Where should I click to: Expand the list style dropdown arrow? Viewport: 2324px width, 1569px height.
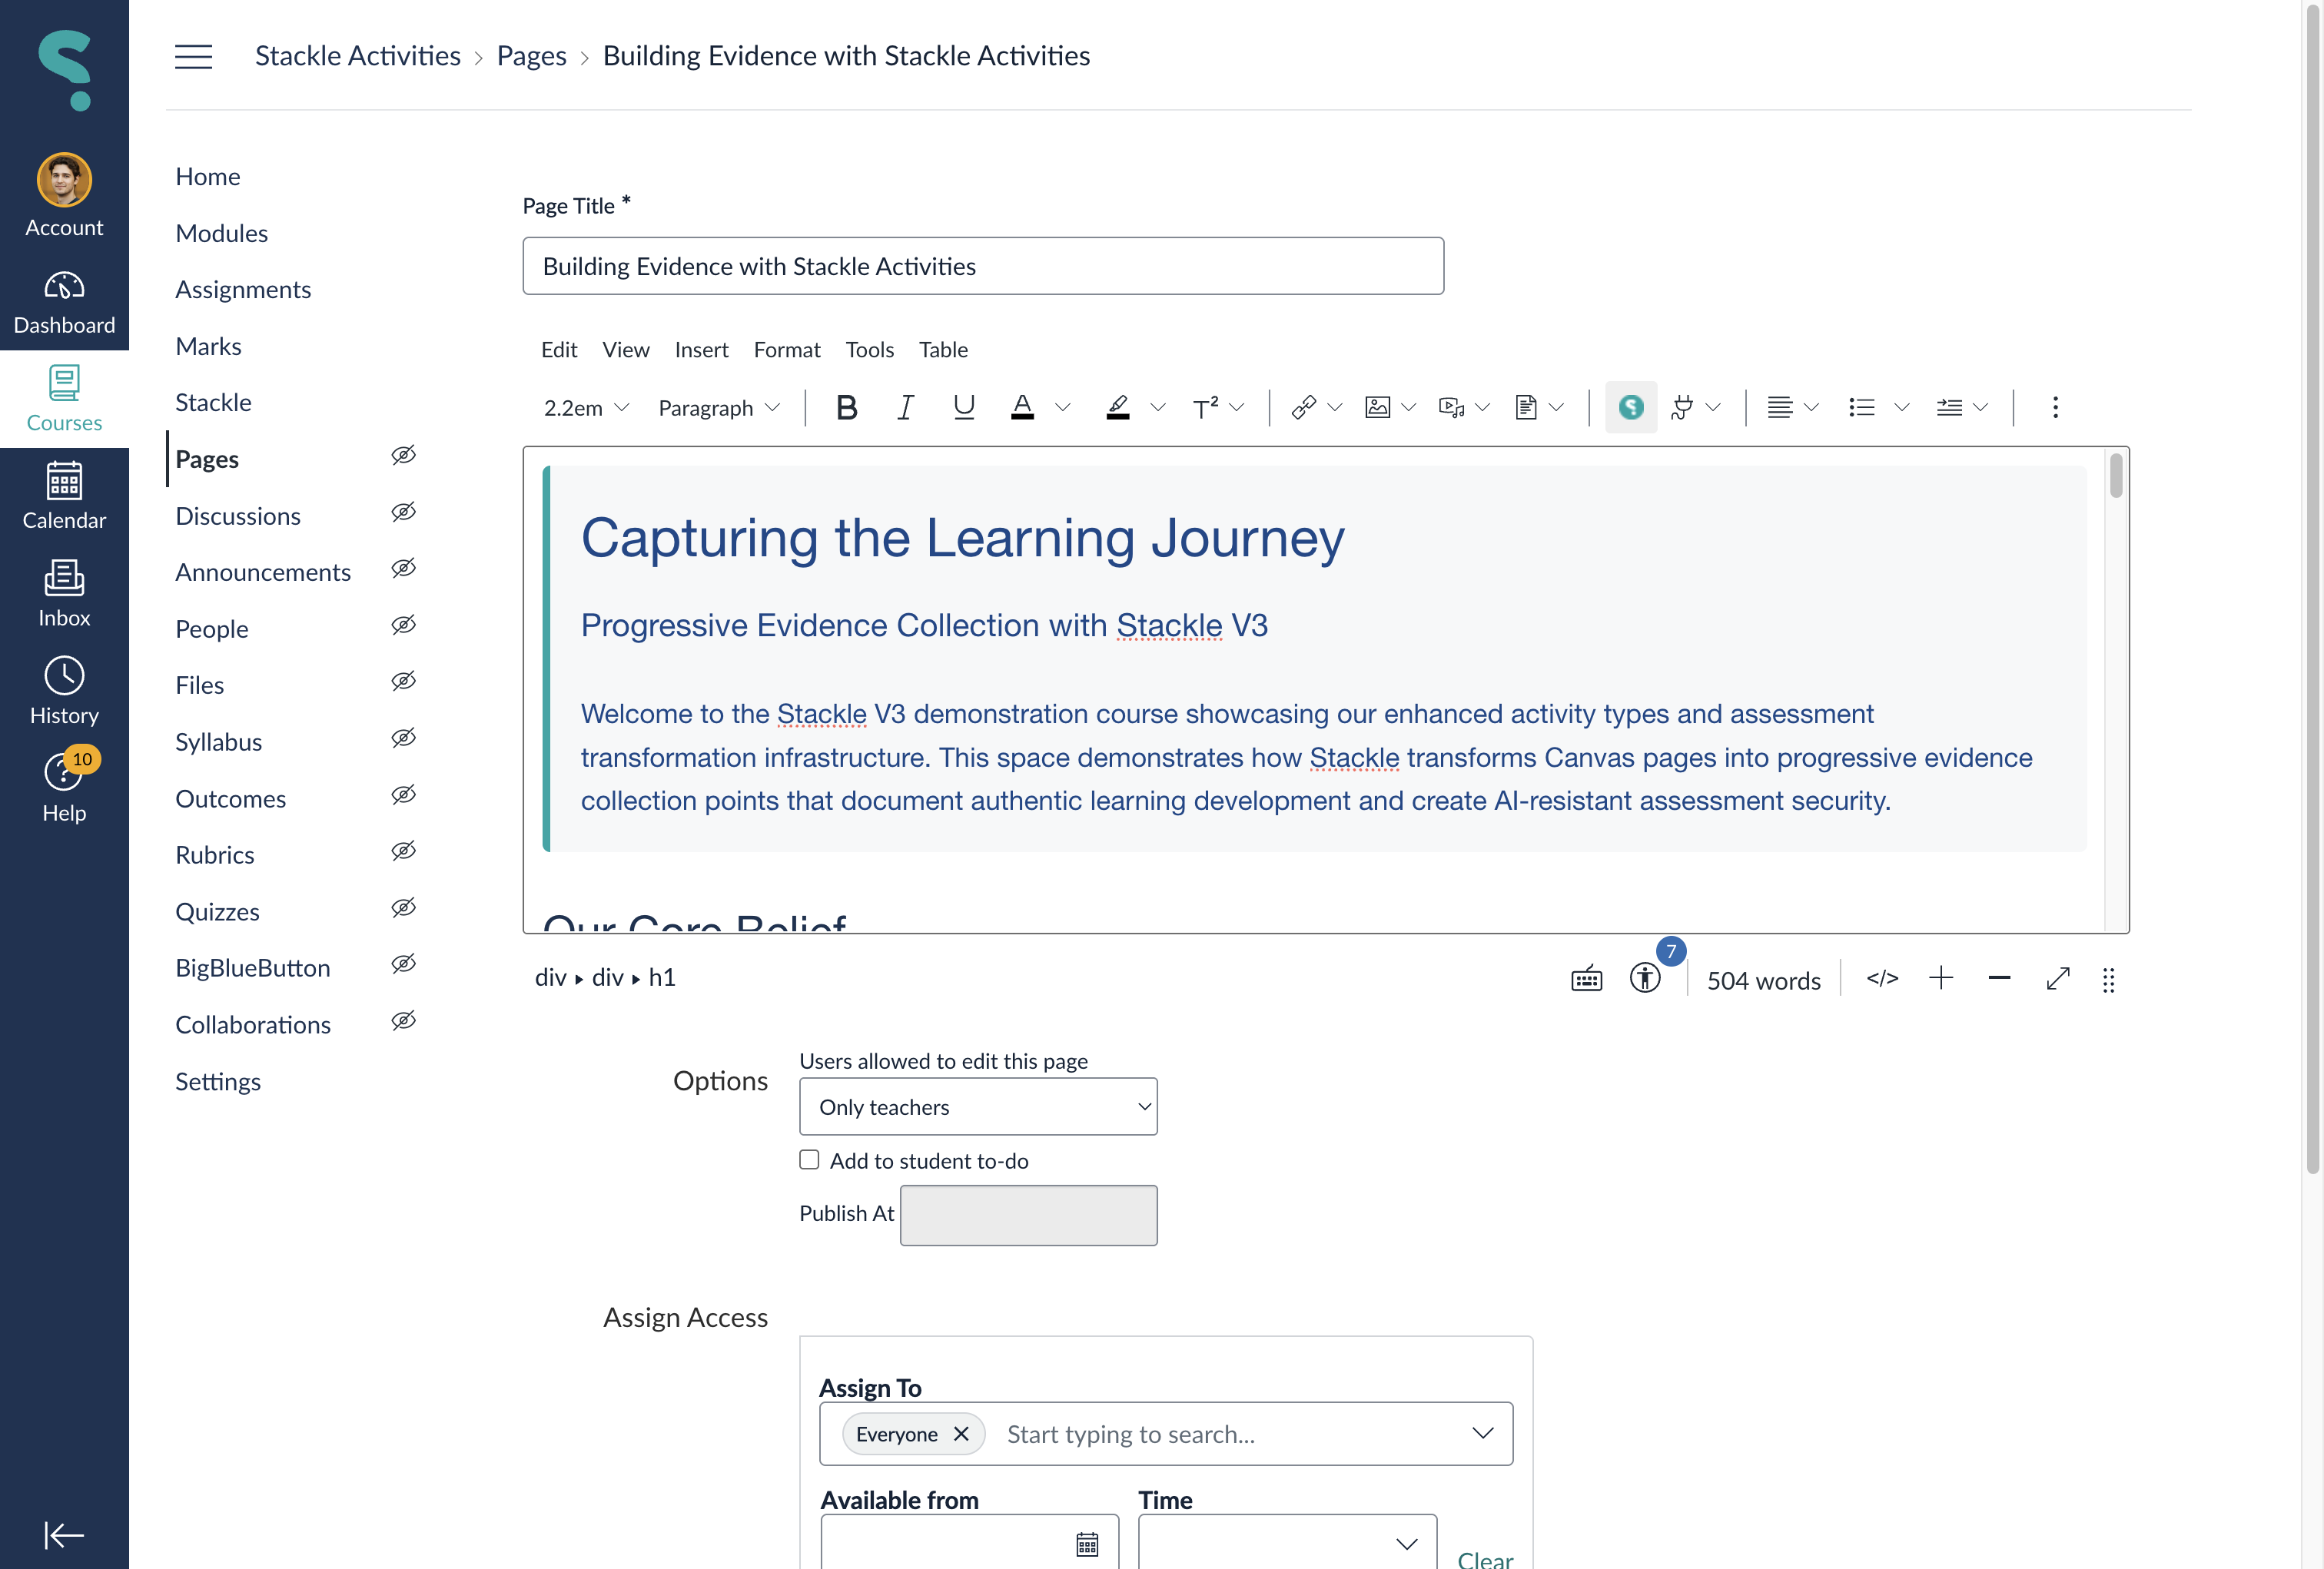[1902, 408]
